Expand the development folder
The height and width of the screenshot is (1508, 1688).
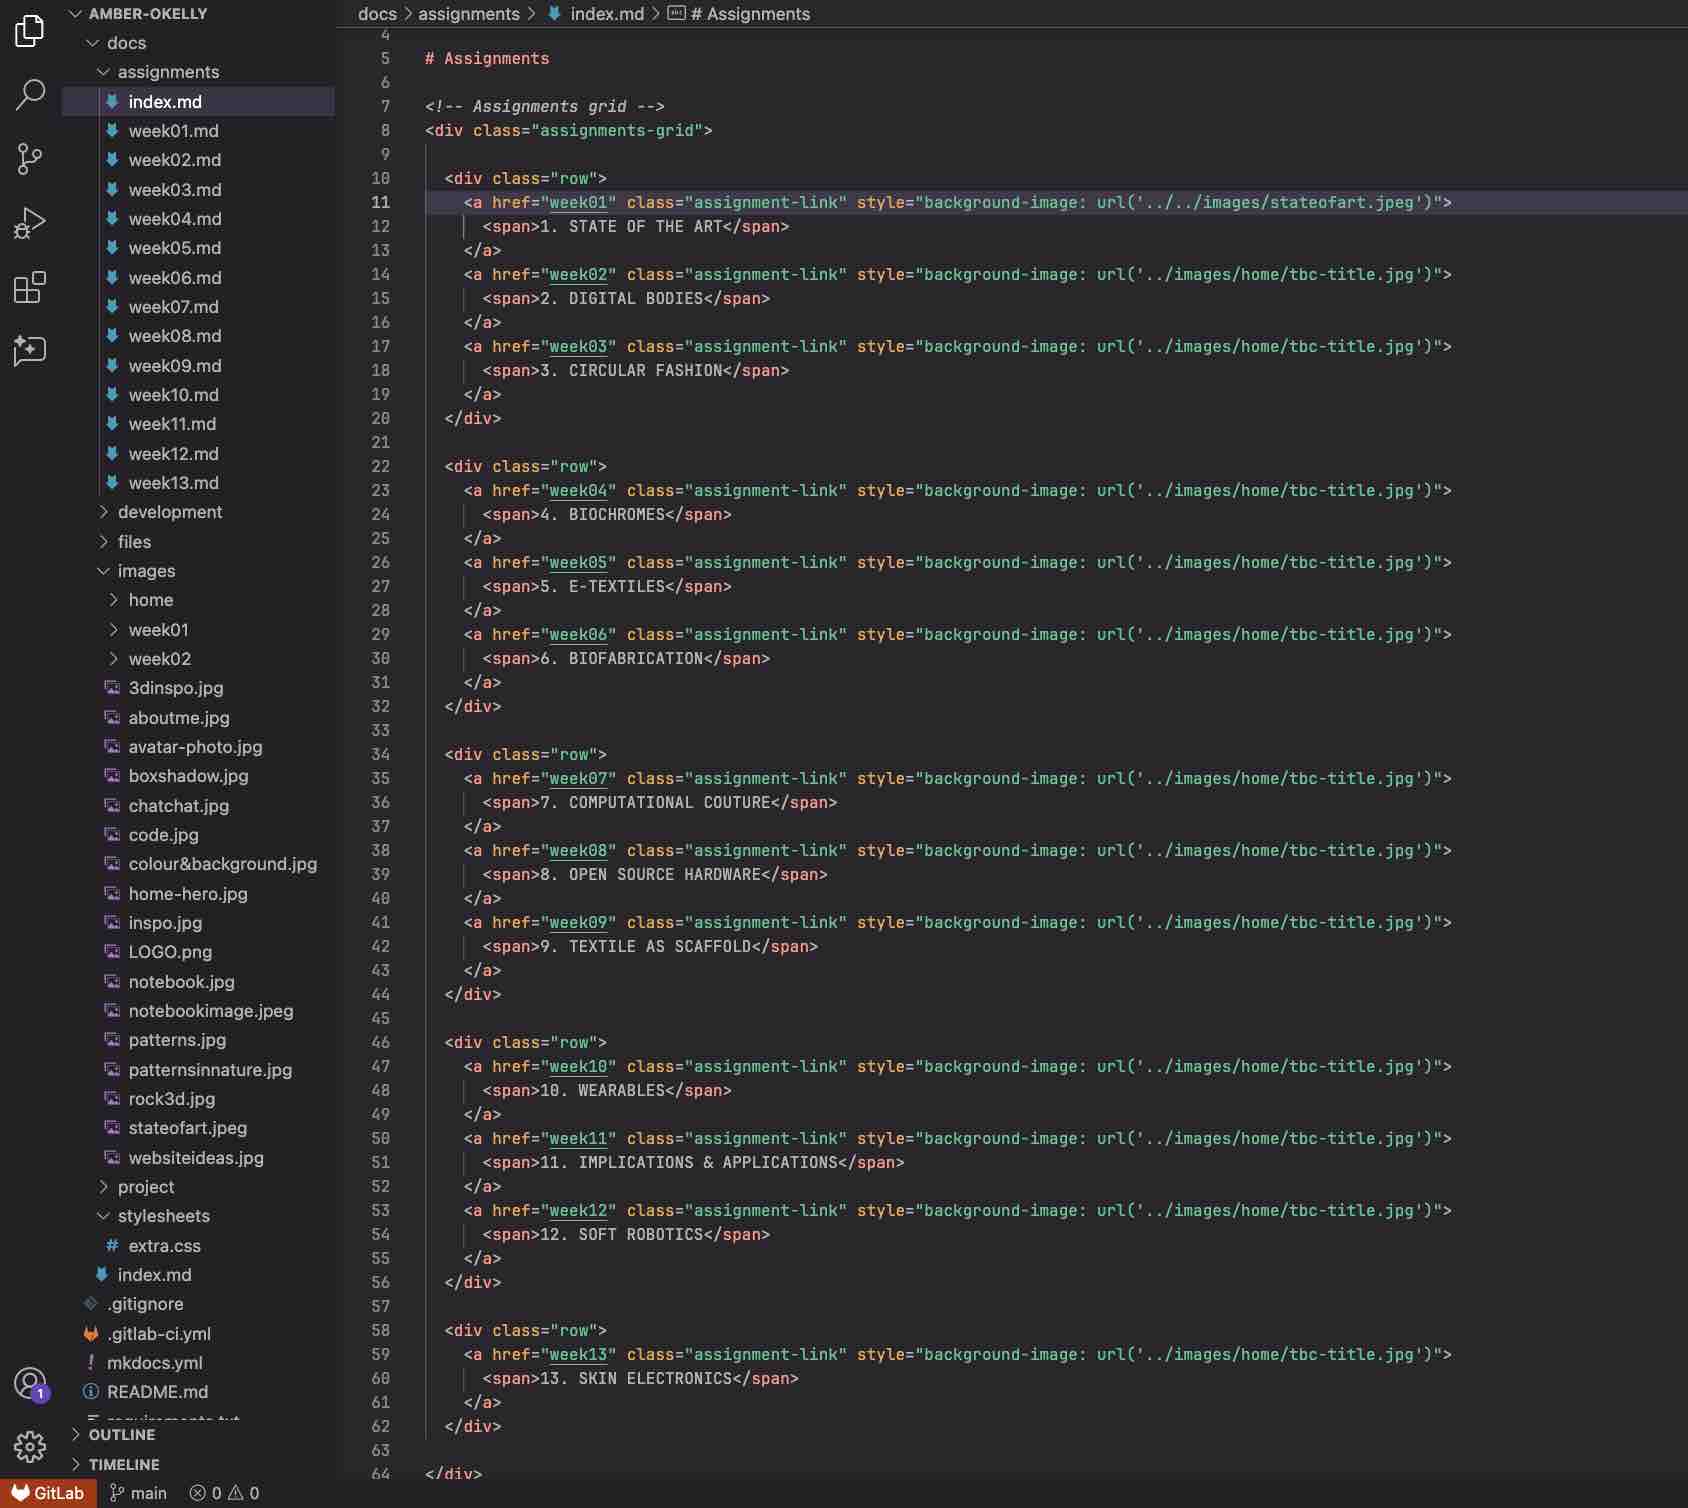169,512
